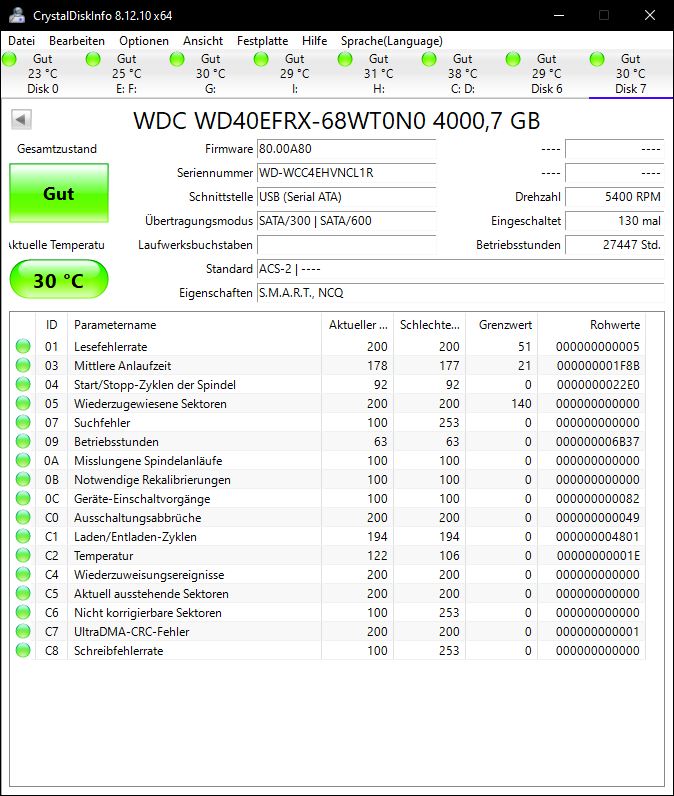This screenshot has width=674, height=796.
Task: Click status dot in the C2 Temperatur row
Action: coord(23,555)
